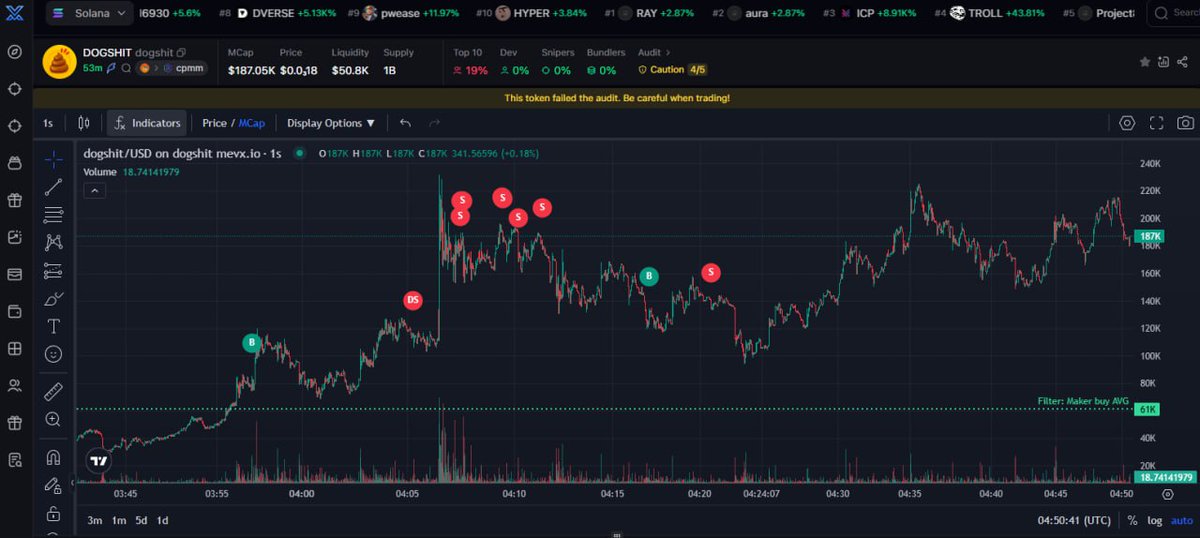Collapse the chart legend chevron
This screenshot has height=538, width=1200.
pos(94,190)
